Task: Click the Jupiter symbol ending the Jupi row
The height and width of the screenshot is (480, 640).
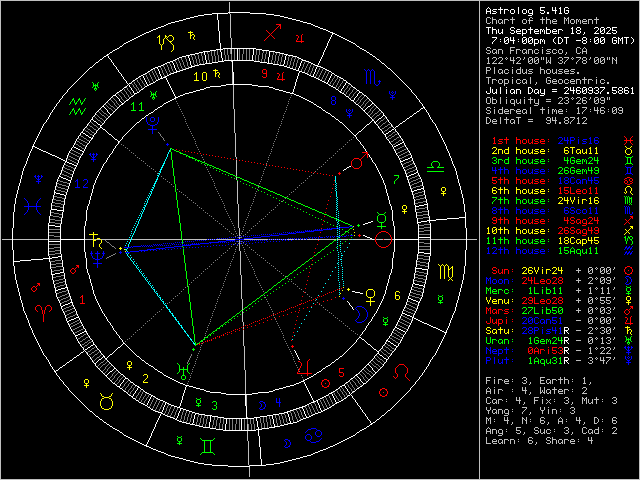Action: pyautogui.click(x=629, y=321)
